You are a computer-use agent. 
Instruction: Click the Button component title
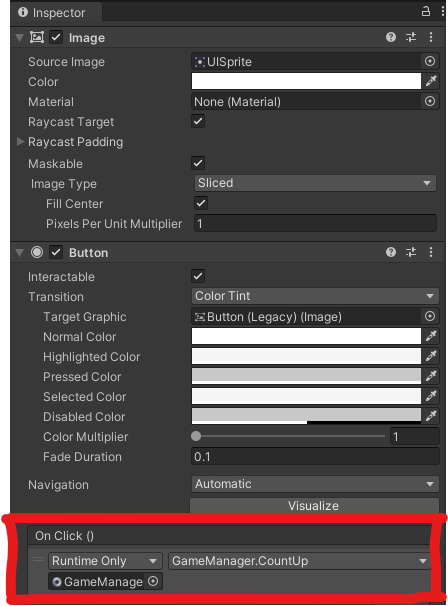point(89,253)
